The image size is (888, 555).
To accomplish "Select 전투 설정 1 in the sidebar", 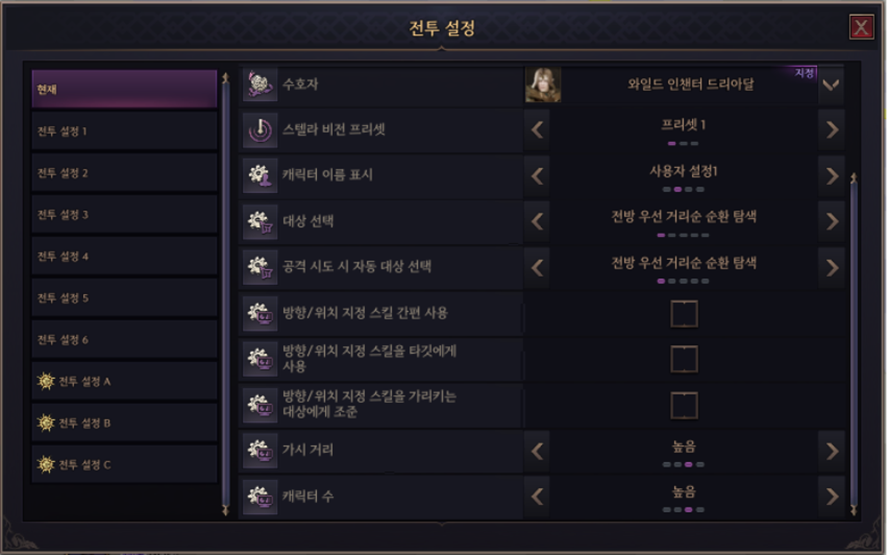I will [124, 131].
